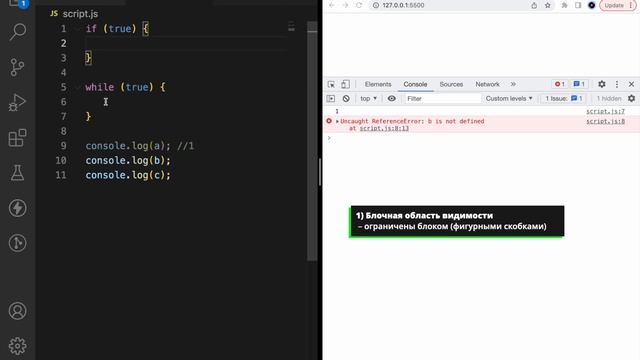The width and height of the screenshot is (640, 360).
Task: Open the Manage gear in VS Code
Action: [18, 346]
